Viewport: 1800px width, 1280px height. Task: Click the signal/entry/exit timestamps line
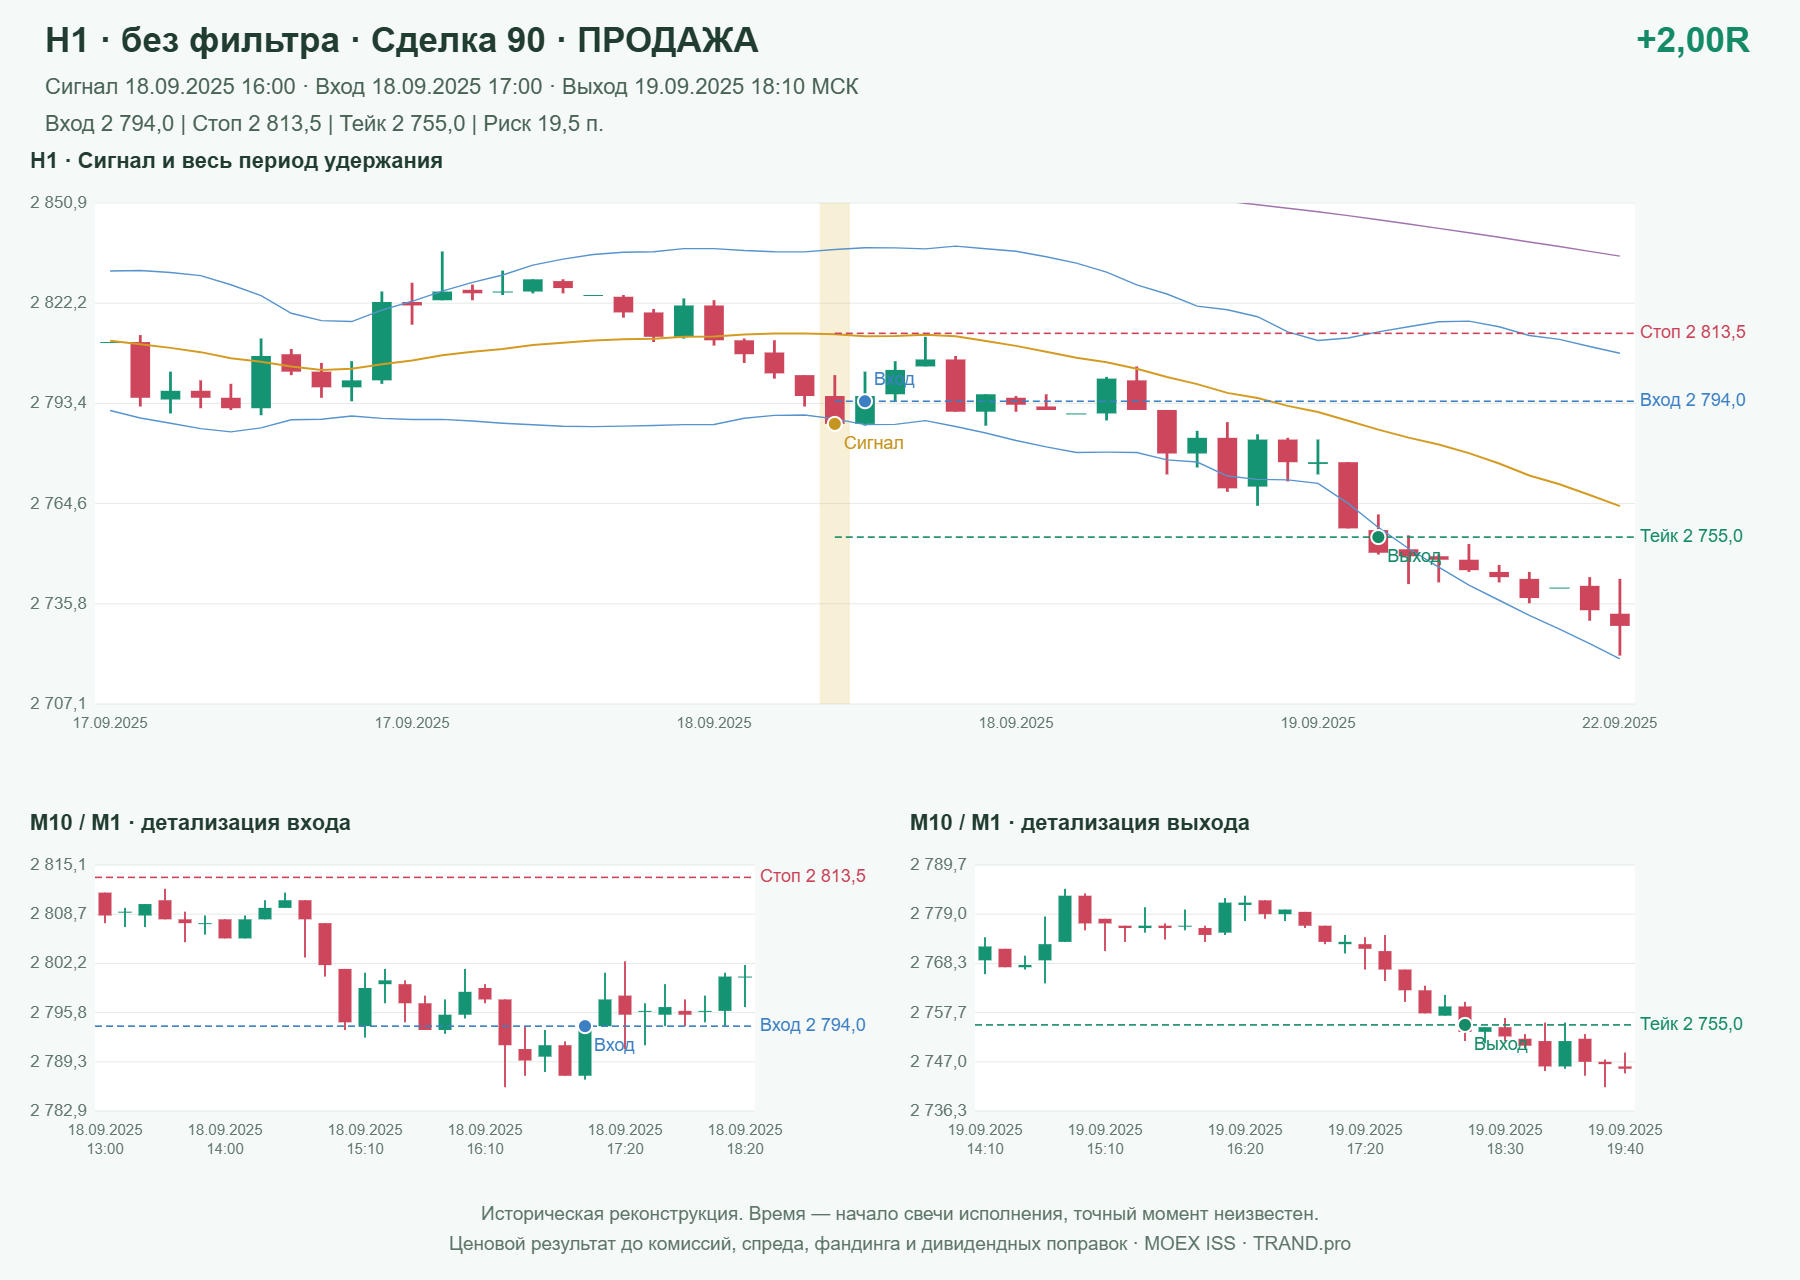(x=452, y=87)
